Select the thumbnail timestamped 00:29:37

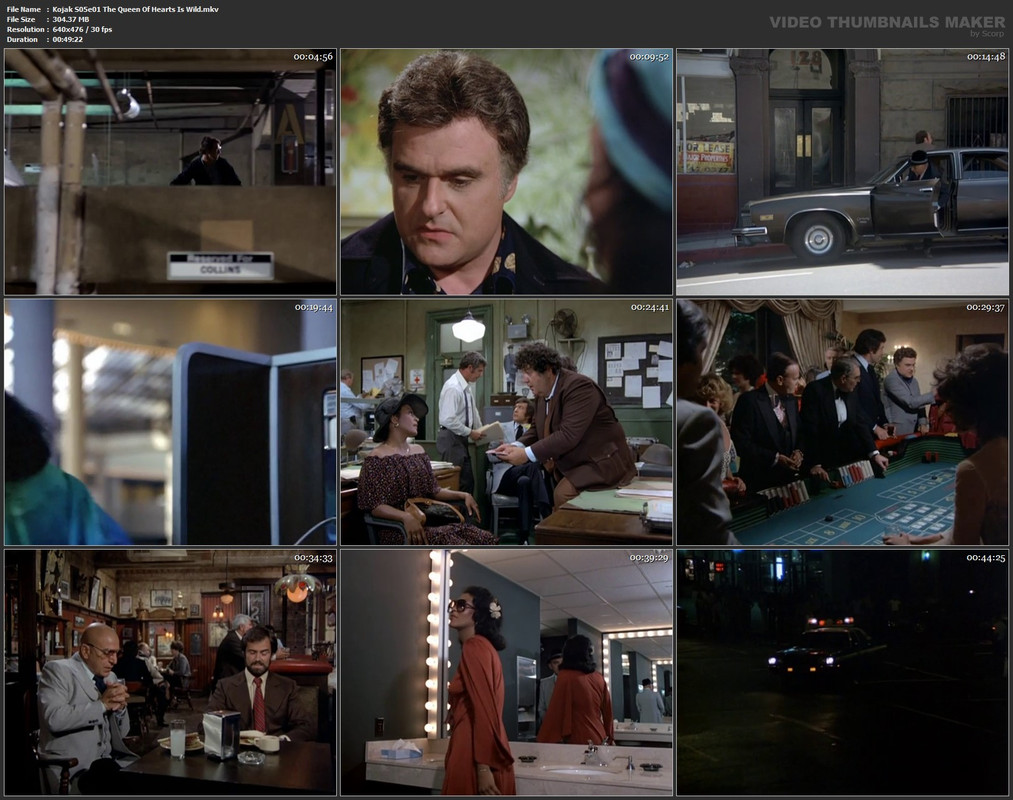842,422
